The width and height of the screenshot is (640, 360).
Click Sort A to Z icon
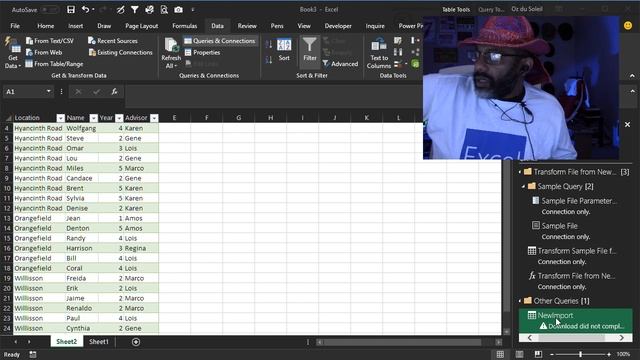tap(269, 44)
